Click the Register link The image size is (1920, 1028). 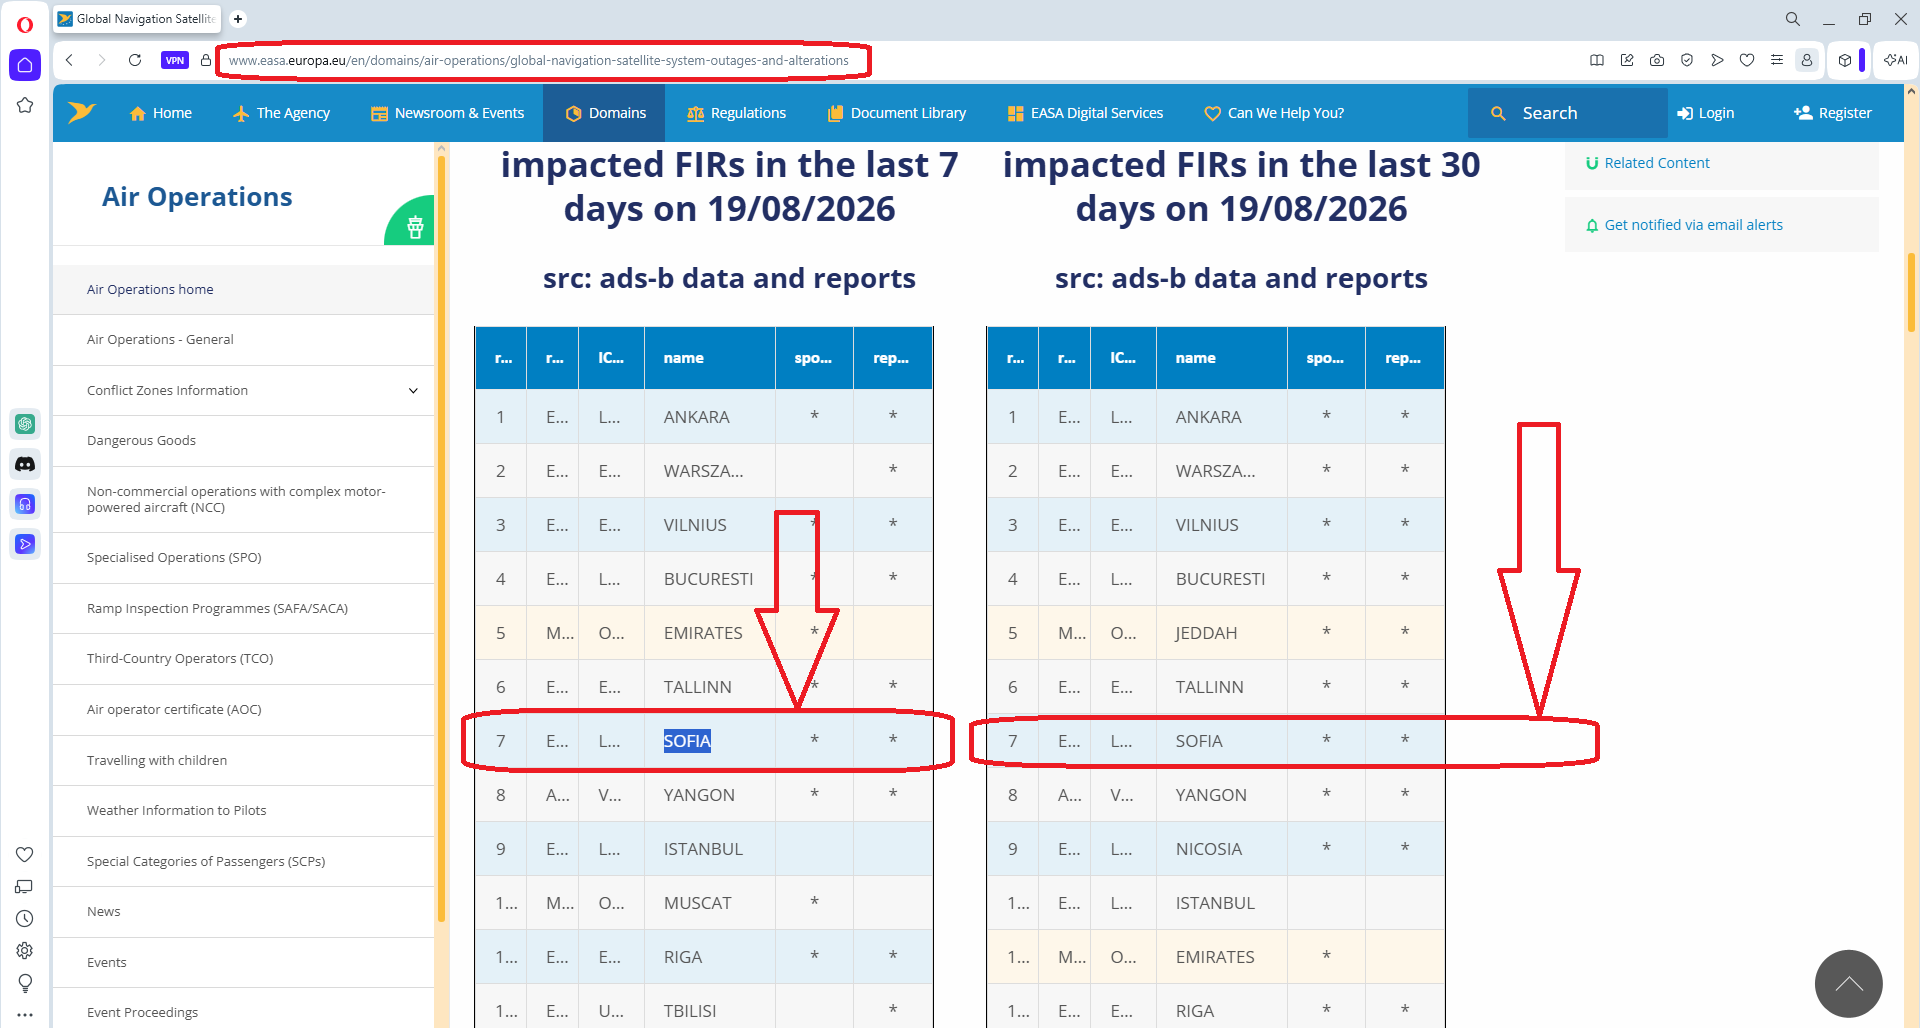1832,113
